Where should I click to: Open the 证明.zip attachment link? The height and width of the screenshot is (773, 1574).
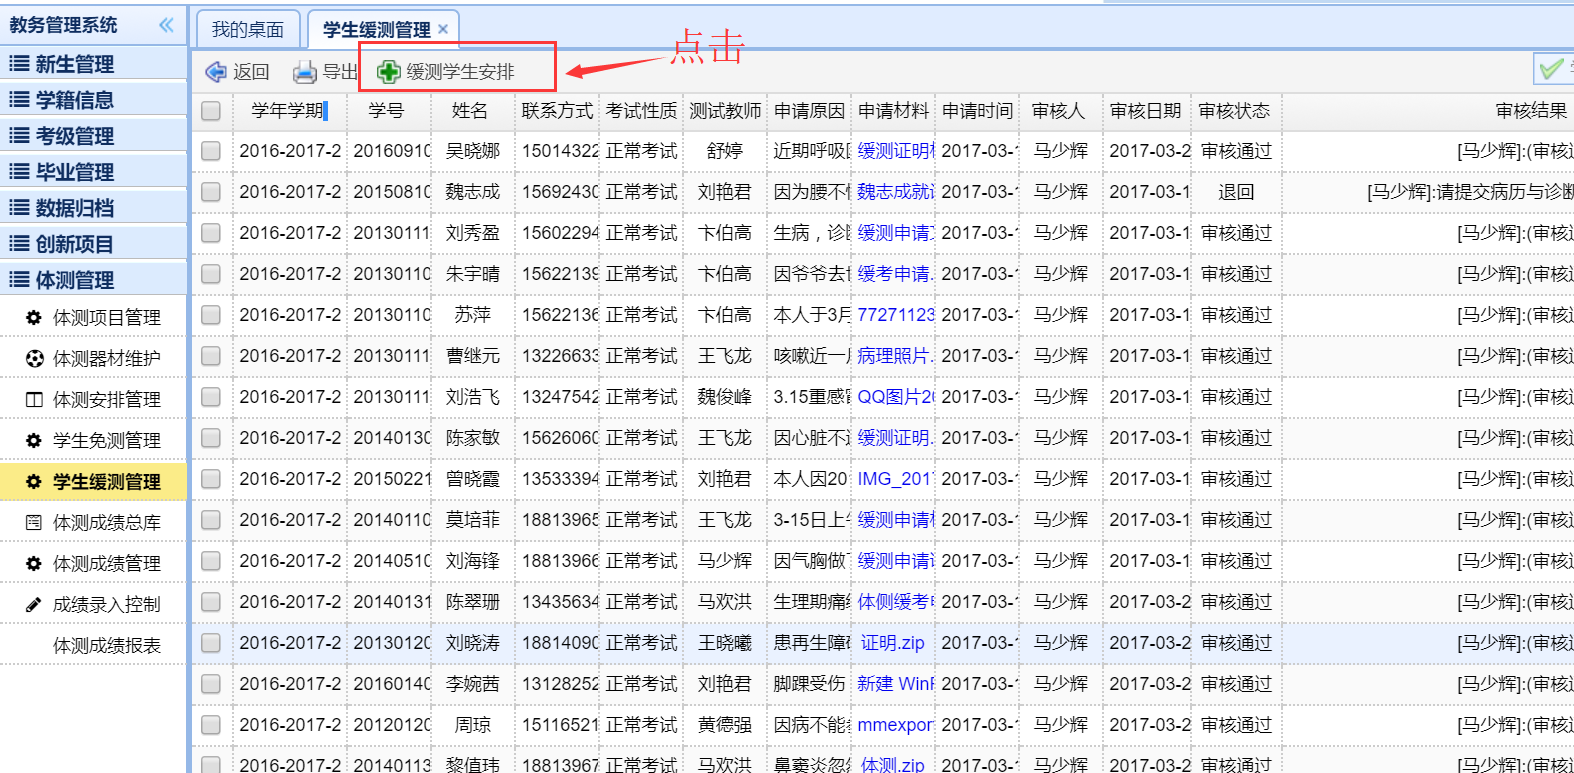click(x=892, y=643)
